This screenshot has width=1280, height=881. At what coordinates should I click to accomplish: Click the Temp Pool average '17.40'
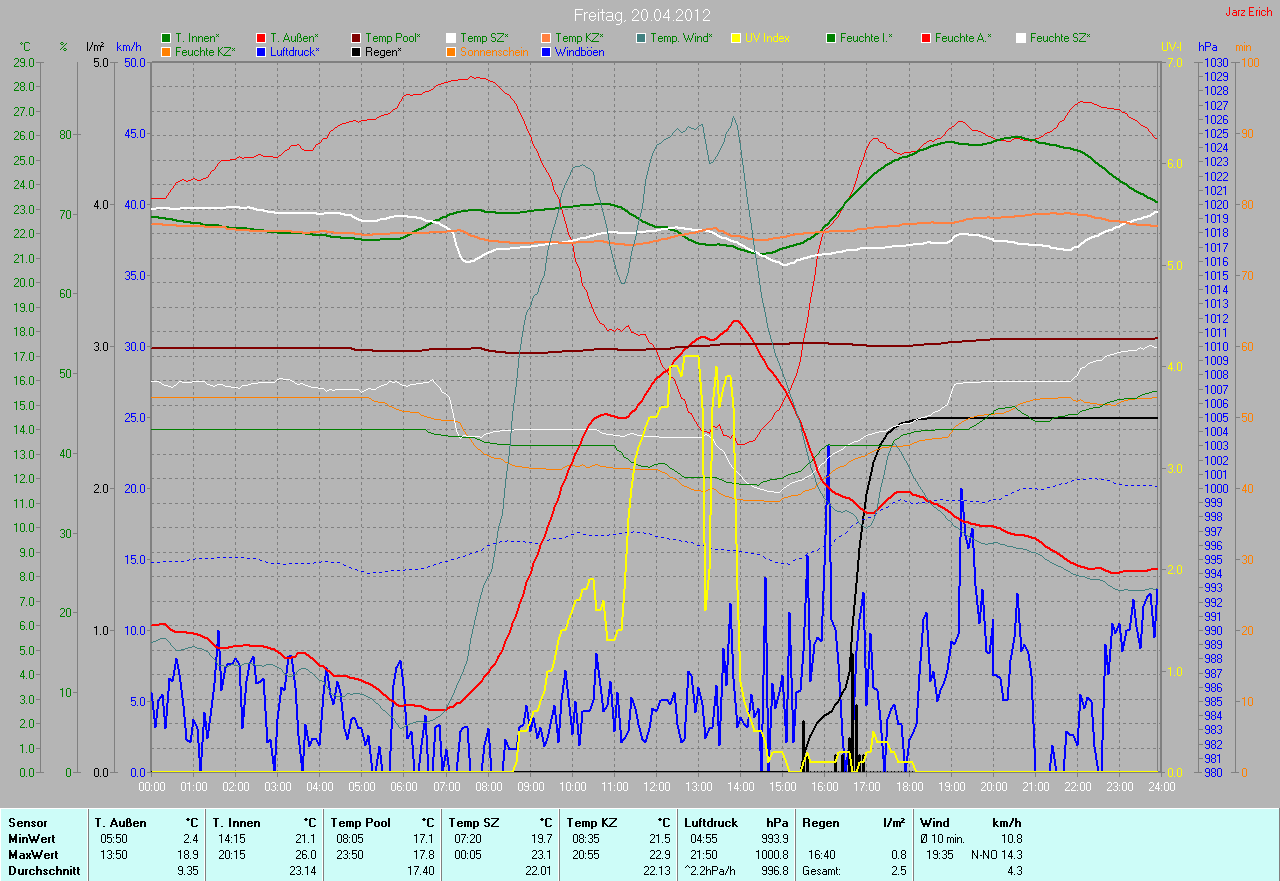[x=419, y=871]
